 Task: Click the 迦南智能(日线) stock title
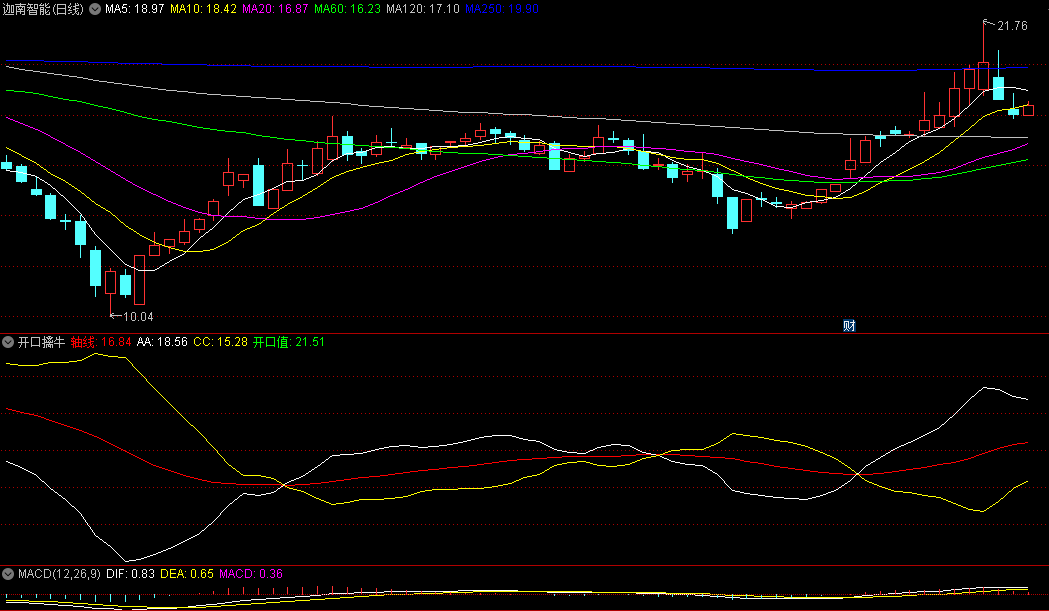[x=43, y=9]
